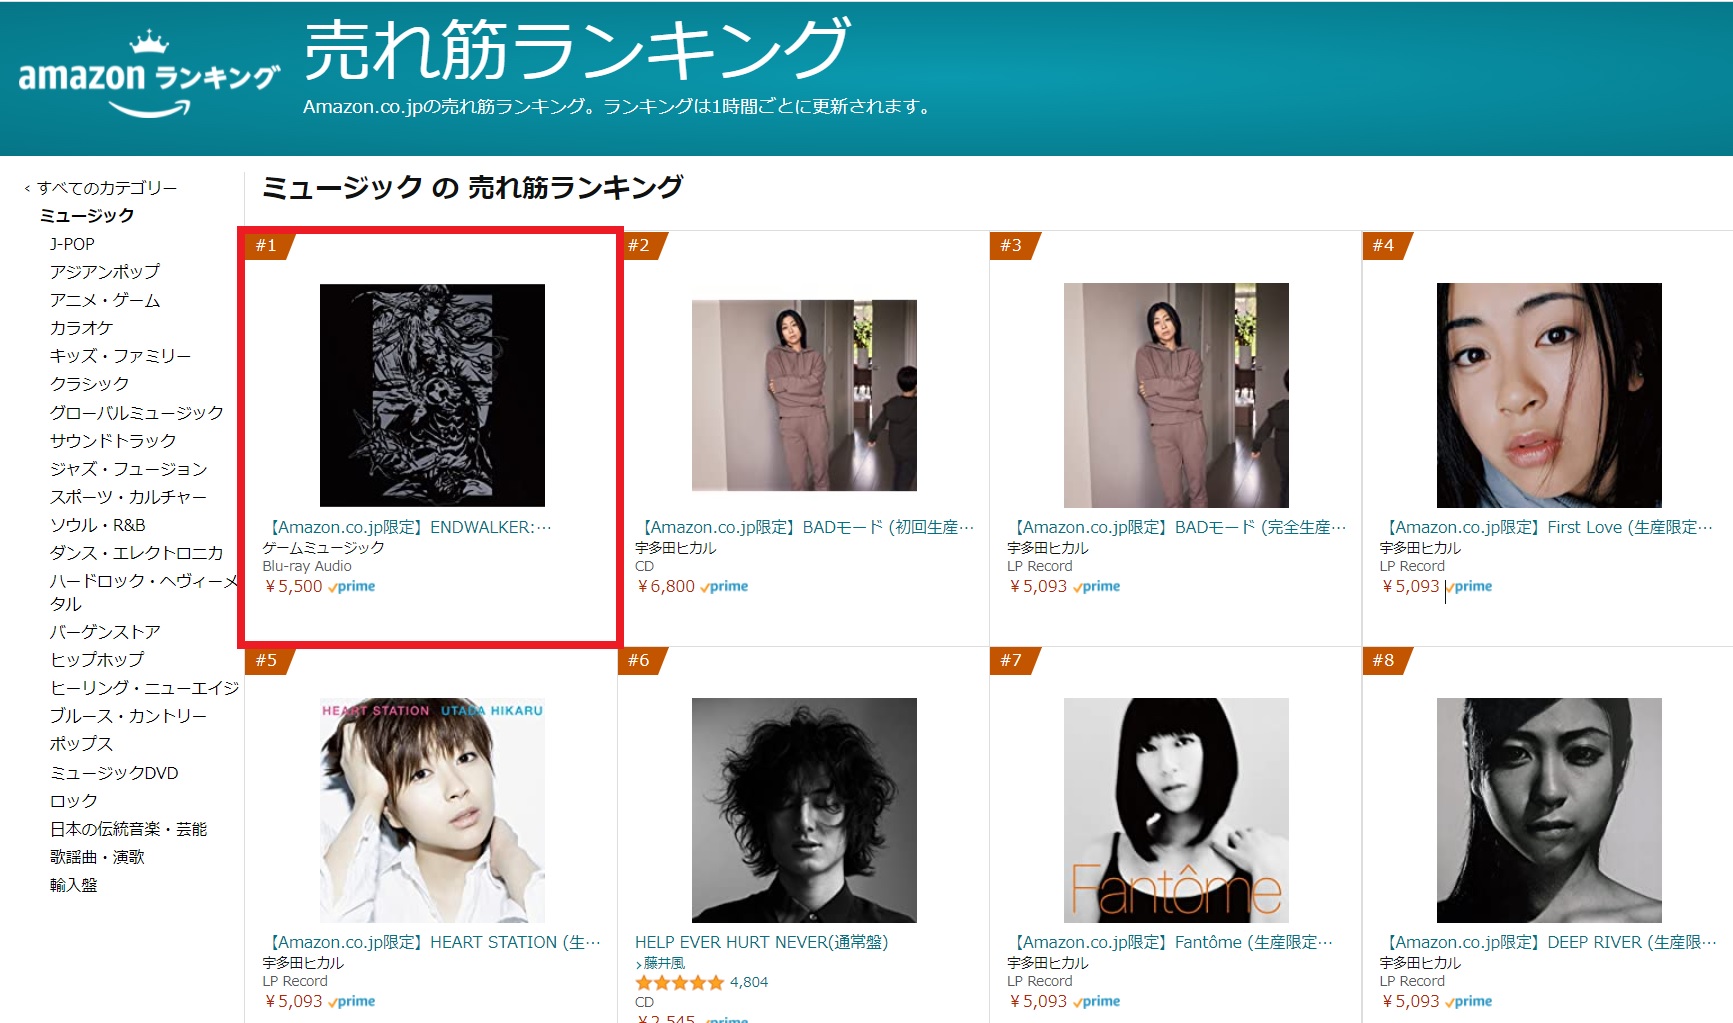Click the #2 BADモード CD cover image
Screen dimensions: 1733x1023
(804, 395)
